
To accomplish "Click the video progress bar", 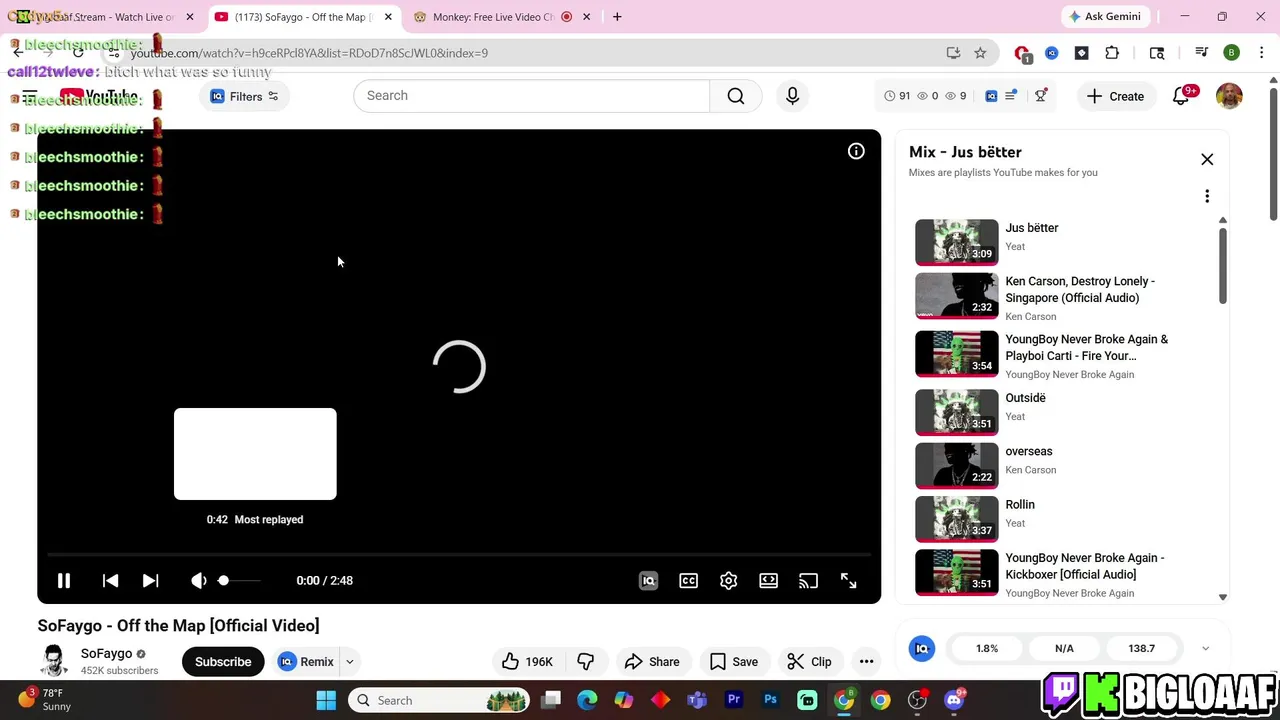I will (459, 553).
